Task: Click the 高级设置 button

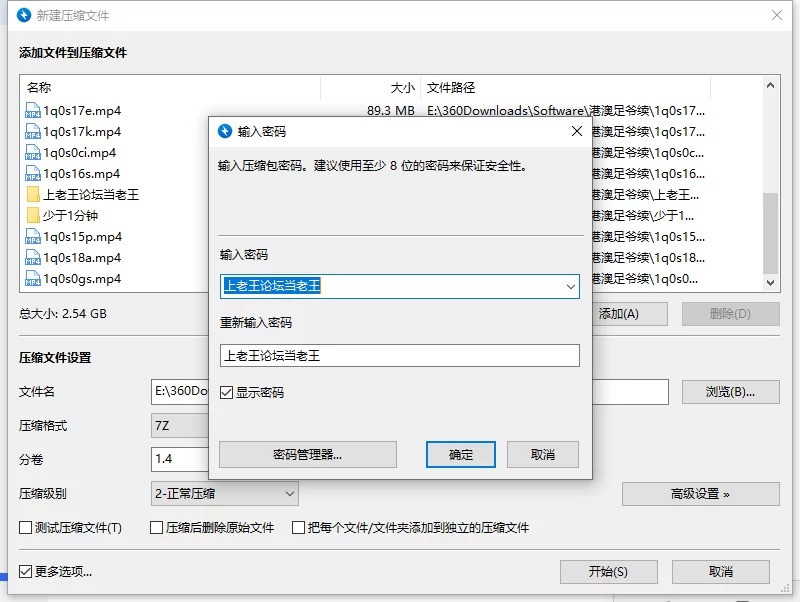Action: (700, 494)
